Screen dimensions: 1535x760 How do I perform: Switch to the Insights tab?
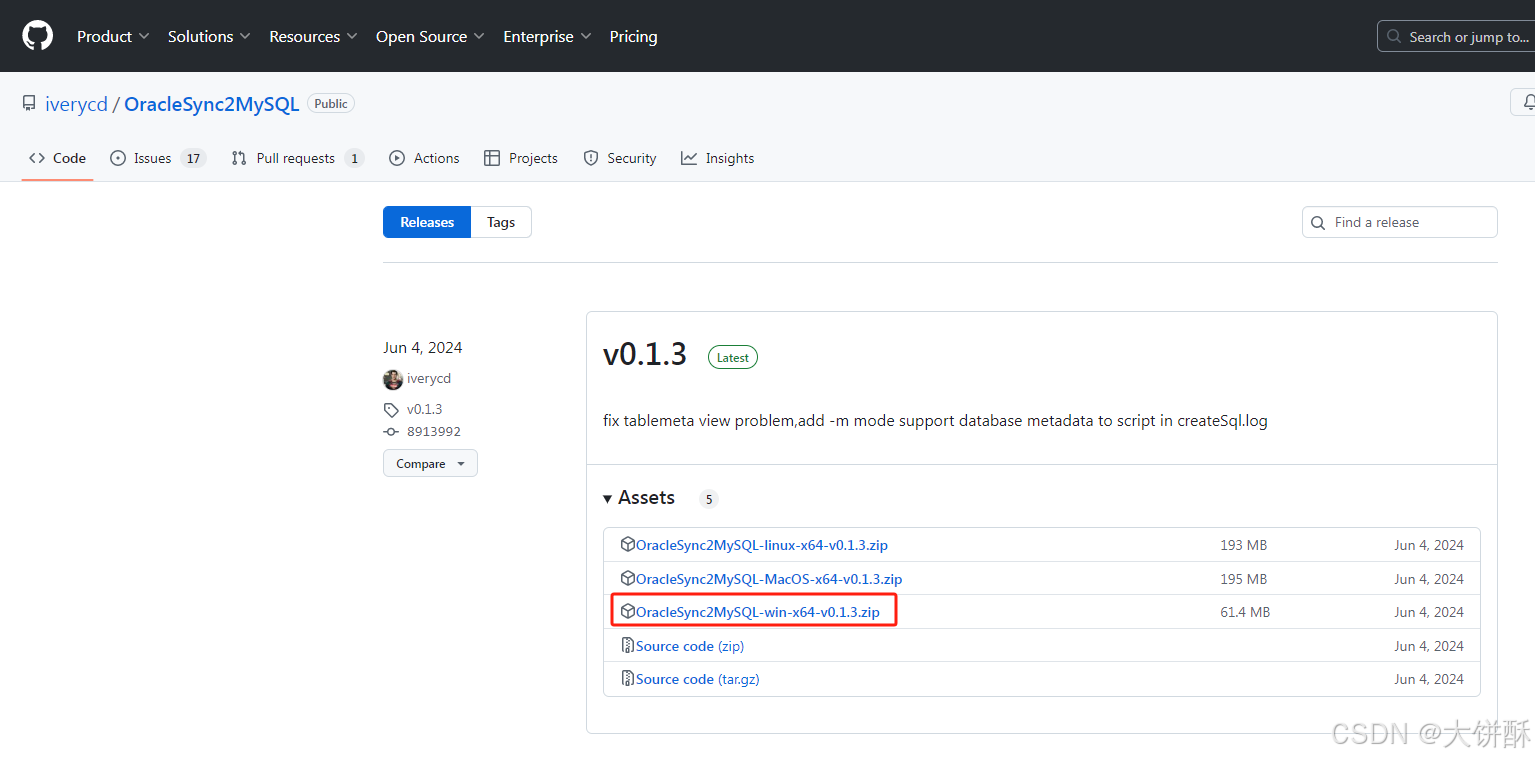click(717, 158)
